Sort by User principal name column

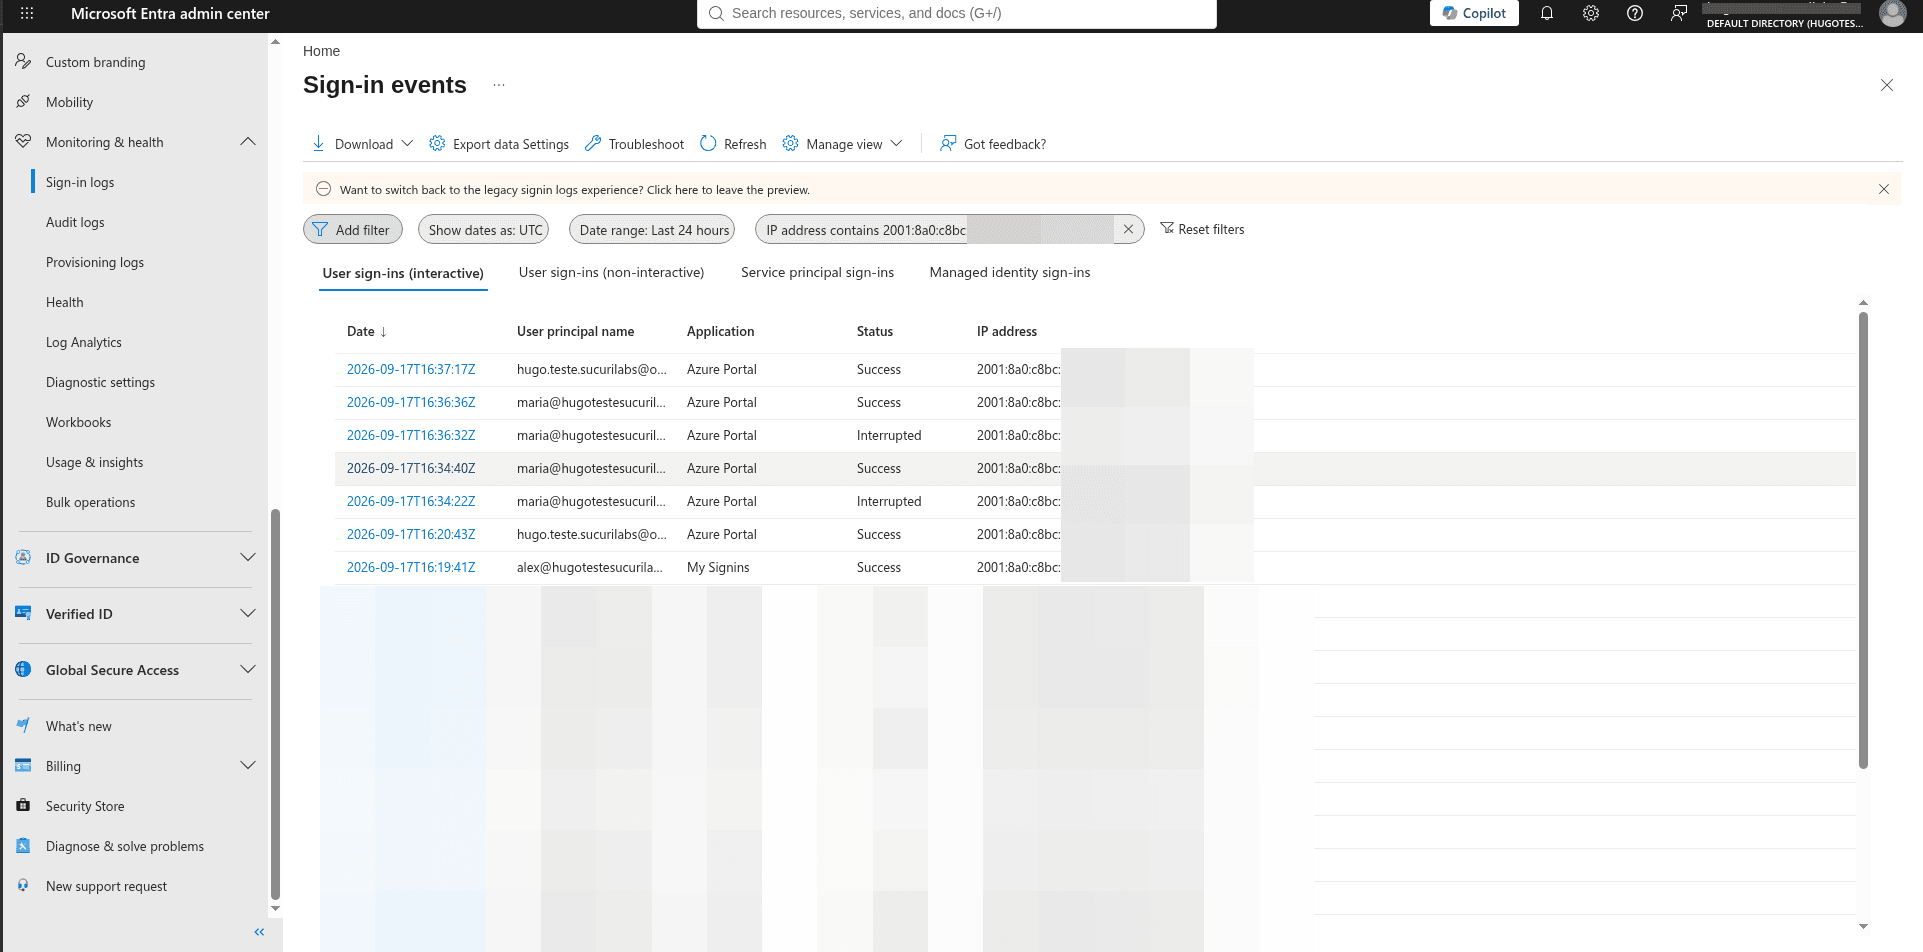576,331
